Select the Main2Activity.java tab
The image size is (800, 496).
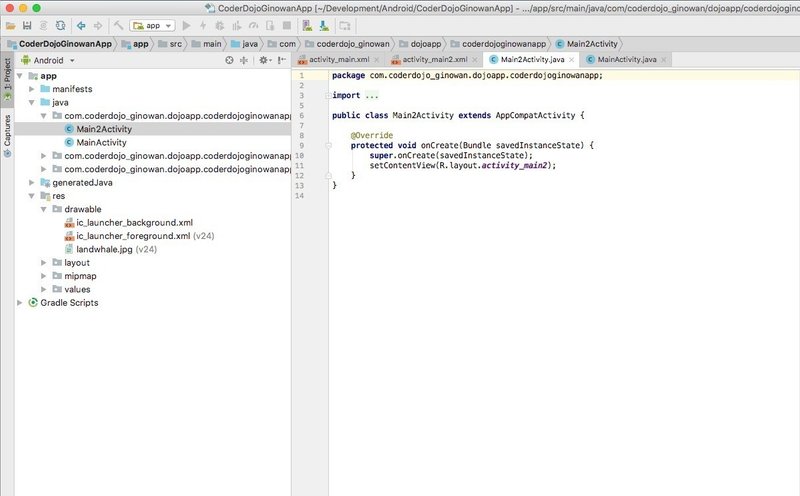532,59
